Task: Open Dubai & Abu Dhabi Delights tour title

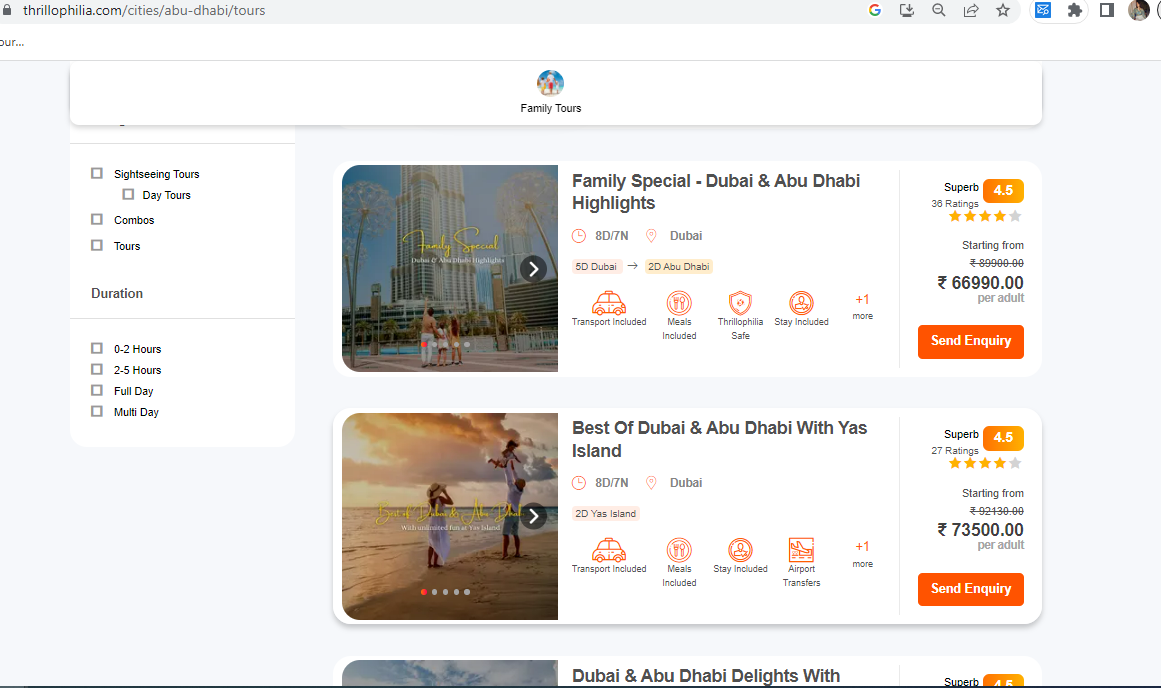Action: click(x=706, y=675)
